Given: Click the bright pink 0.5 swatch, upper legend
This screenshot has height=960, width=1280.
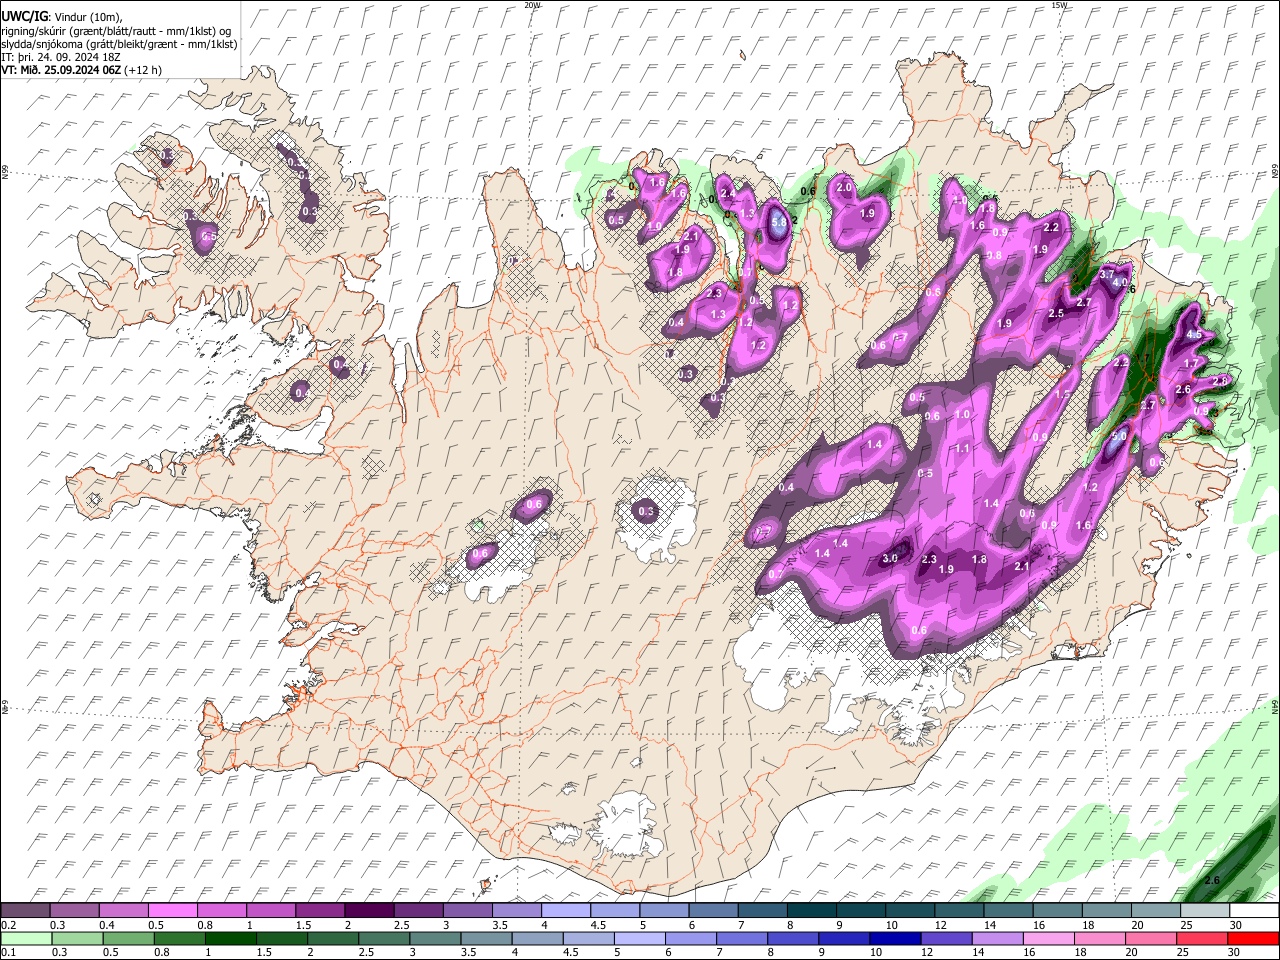Looking at the screenshot, I should click(172, 911).
